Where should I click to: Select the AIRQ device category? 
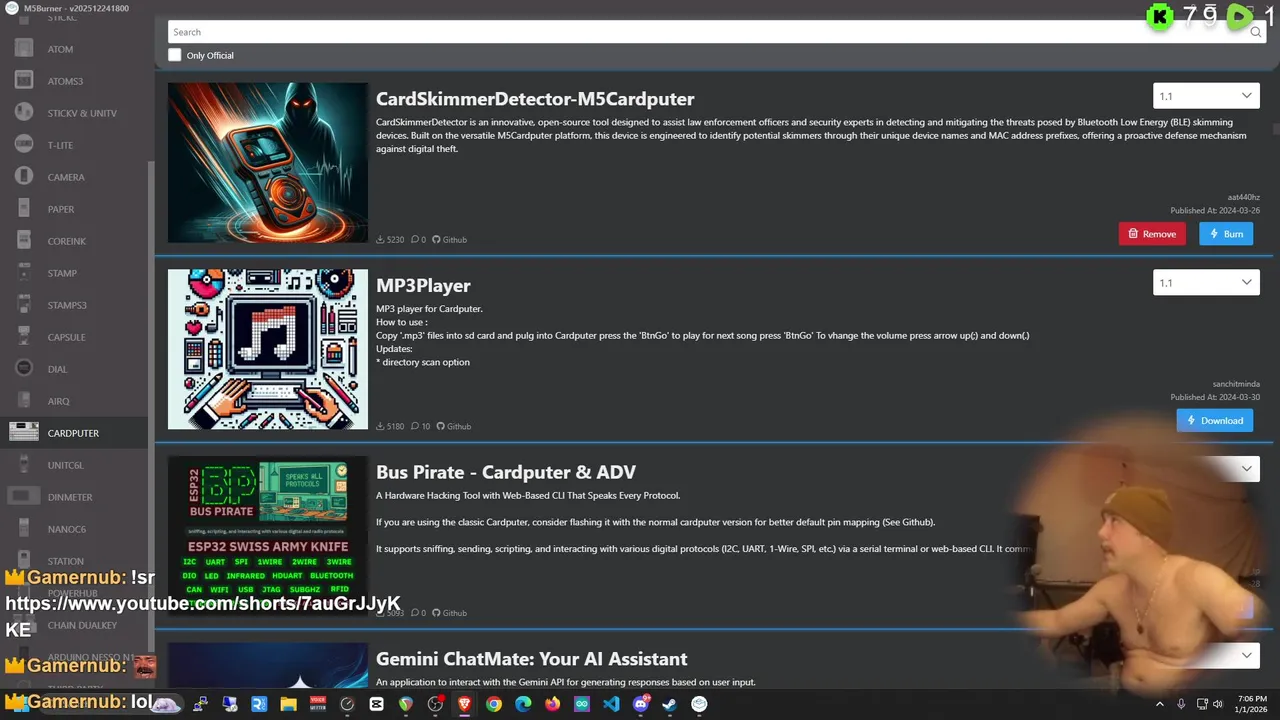pyautogui.click(x=74, y=401)
